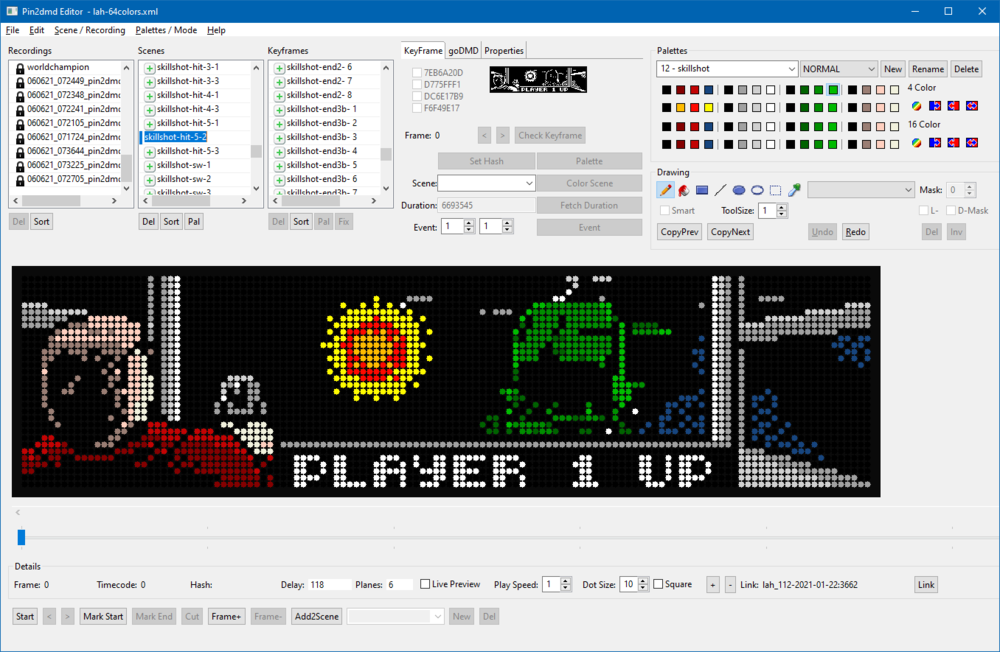The width and height of the screenshot is (1000, 652).
Task: Switch to the goDMD tab
Action: click(463, 51)
